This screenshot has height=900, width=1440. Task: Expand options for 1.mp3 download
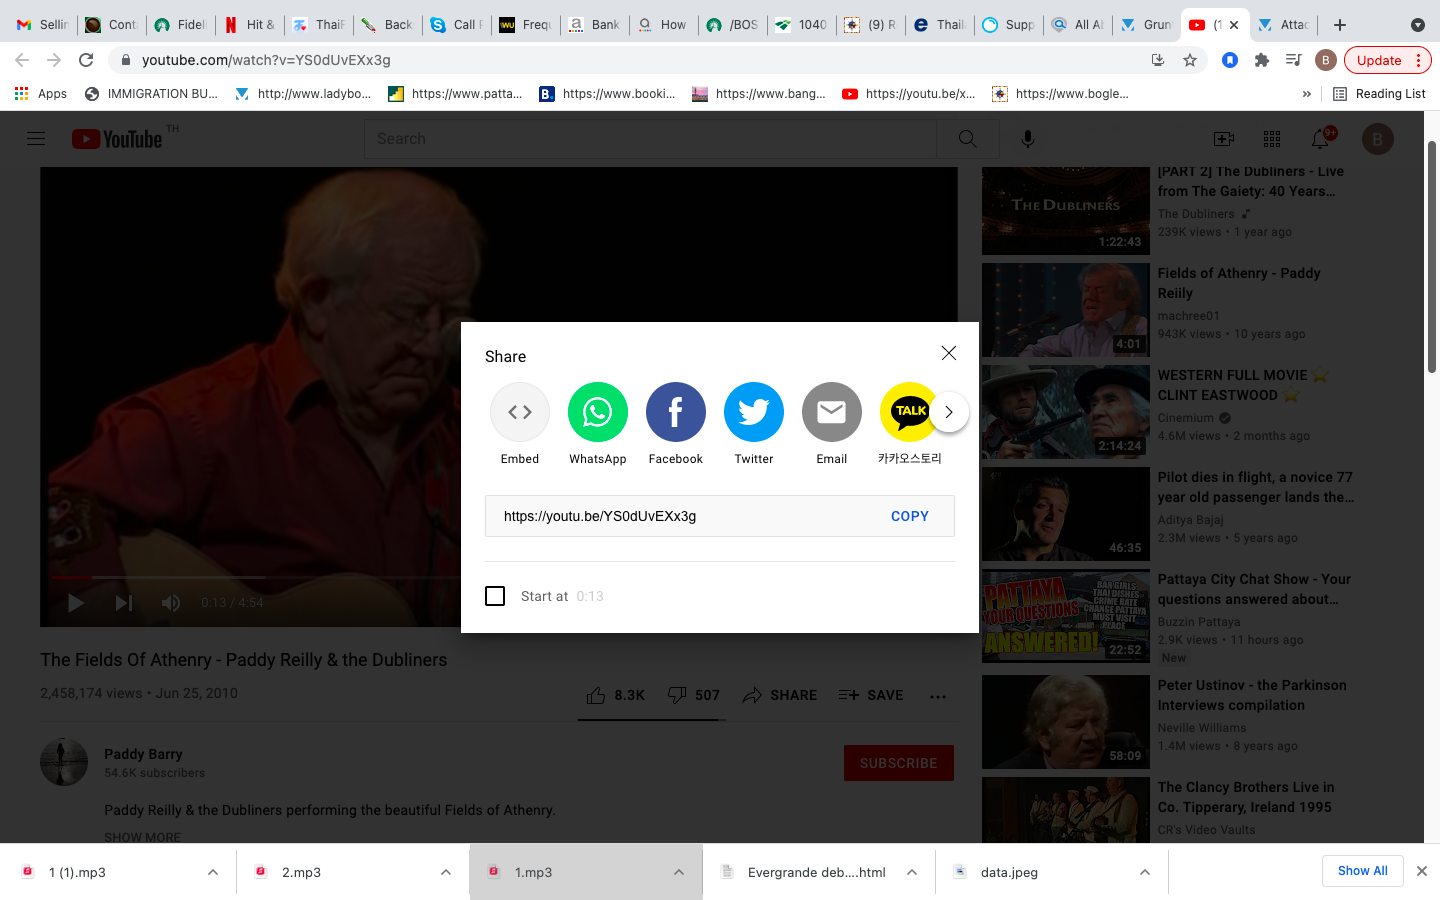pos(679,872)
